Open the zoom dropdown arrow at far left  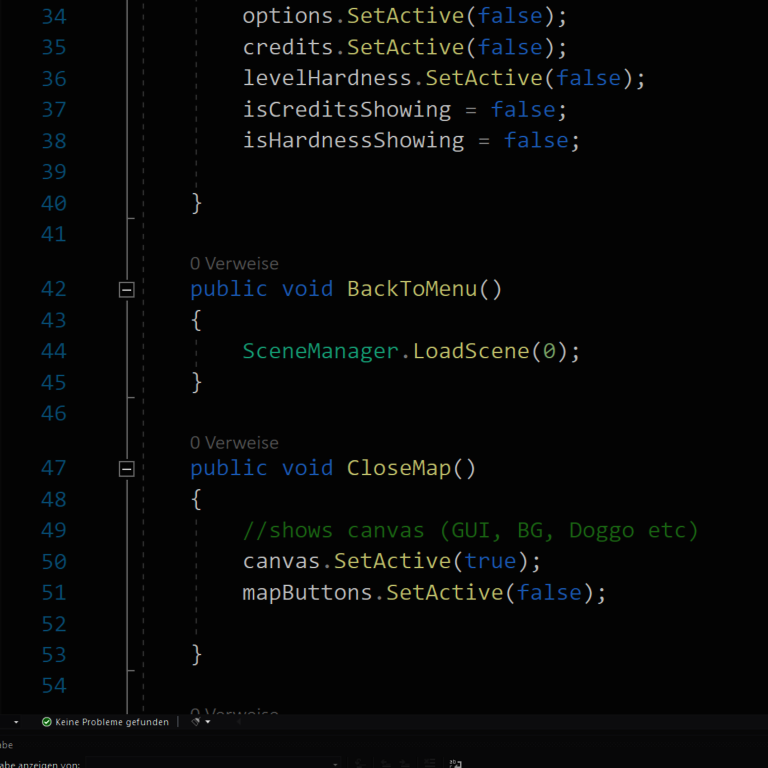tap(15, 722)
